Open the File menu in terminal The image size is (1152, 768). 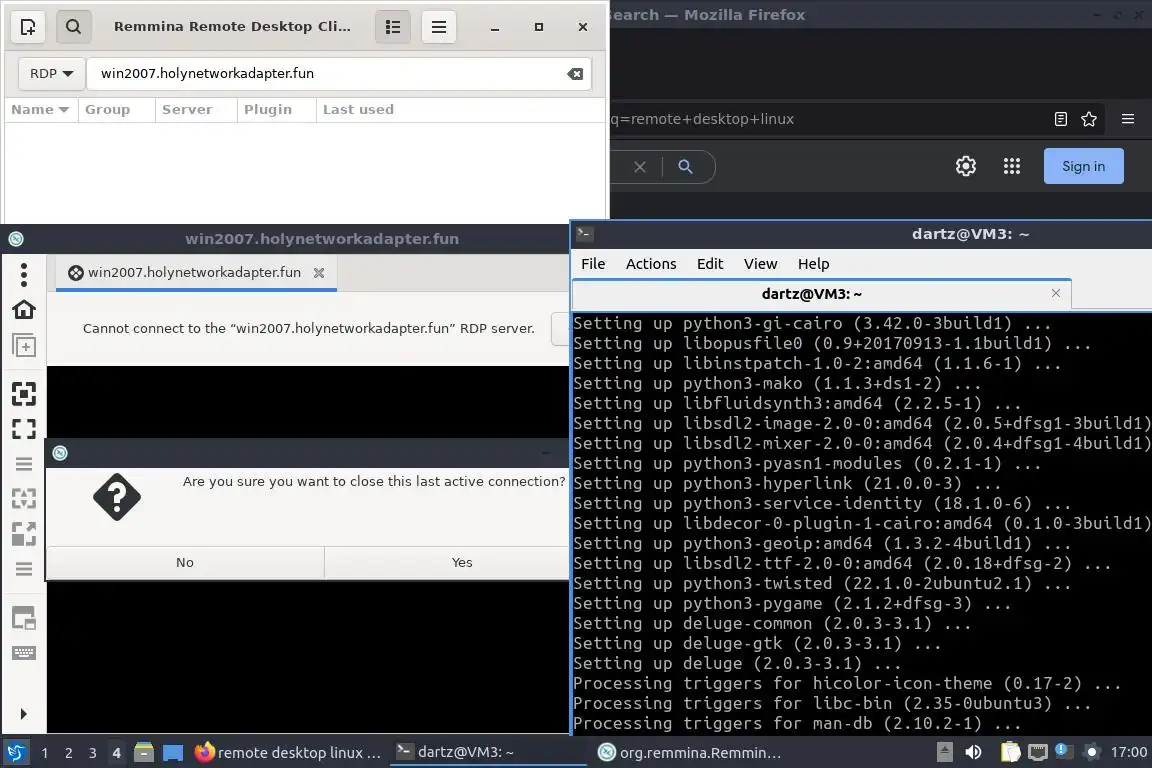tap(593, 264)
